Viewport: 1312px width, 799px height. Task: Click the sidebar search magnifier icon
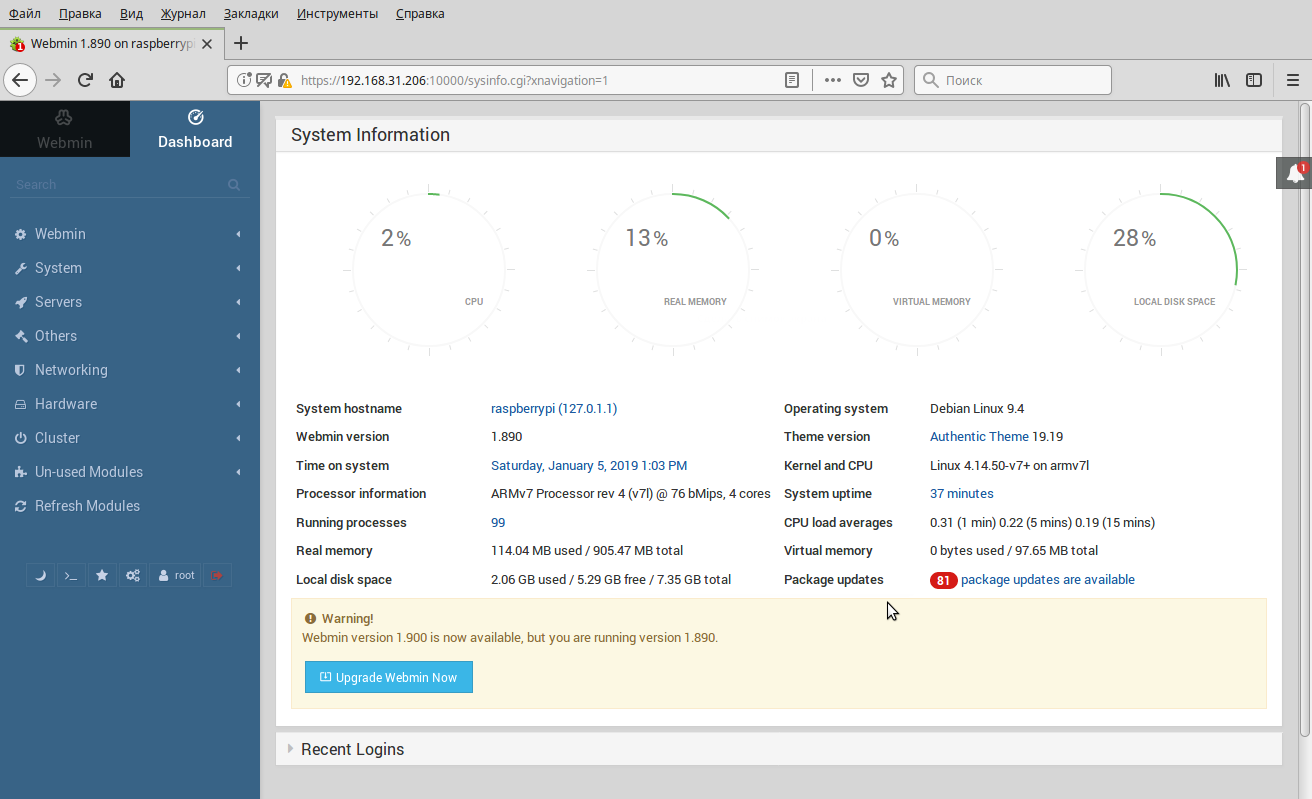click(234, 184)
